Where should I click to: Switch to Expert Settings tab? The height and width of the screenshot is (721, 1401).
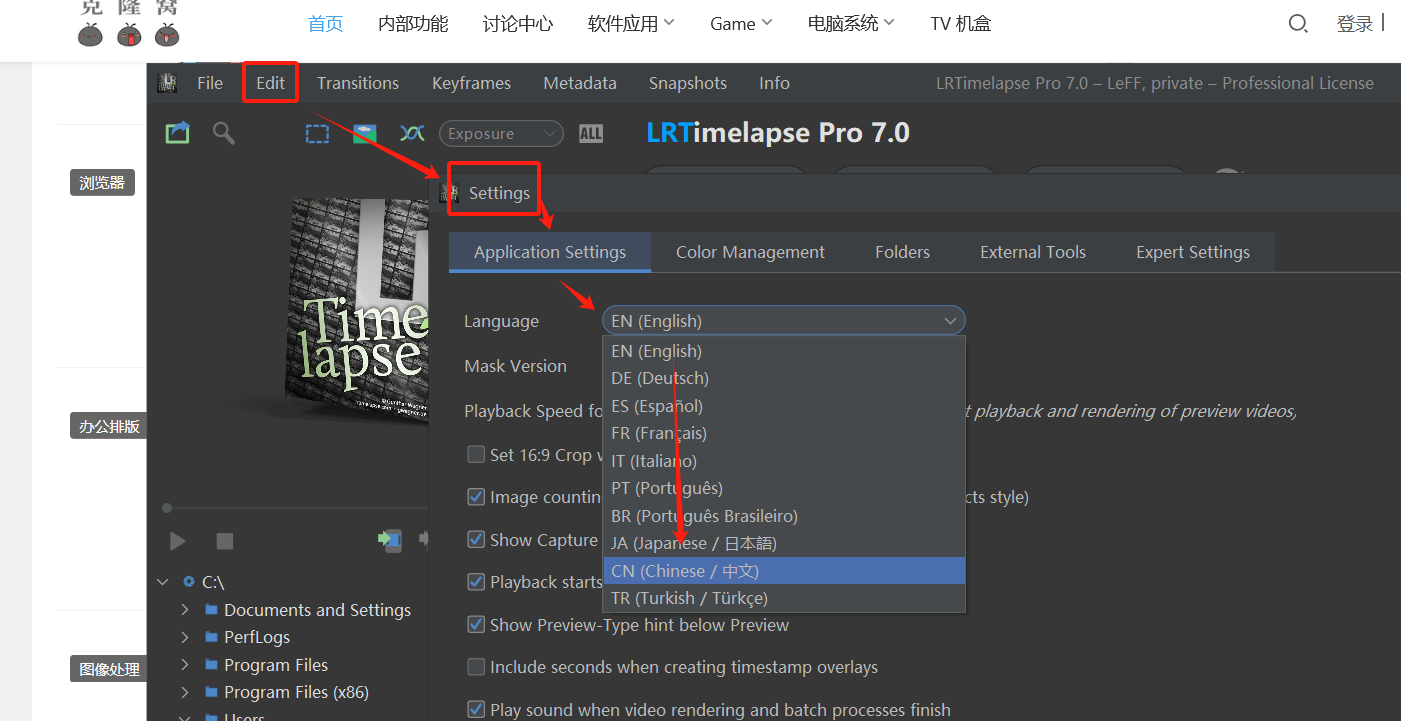point(1193,252)
